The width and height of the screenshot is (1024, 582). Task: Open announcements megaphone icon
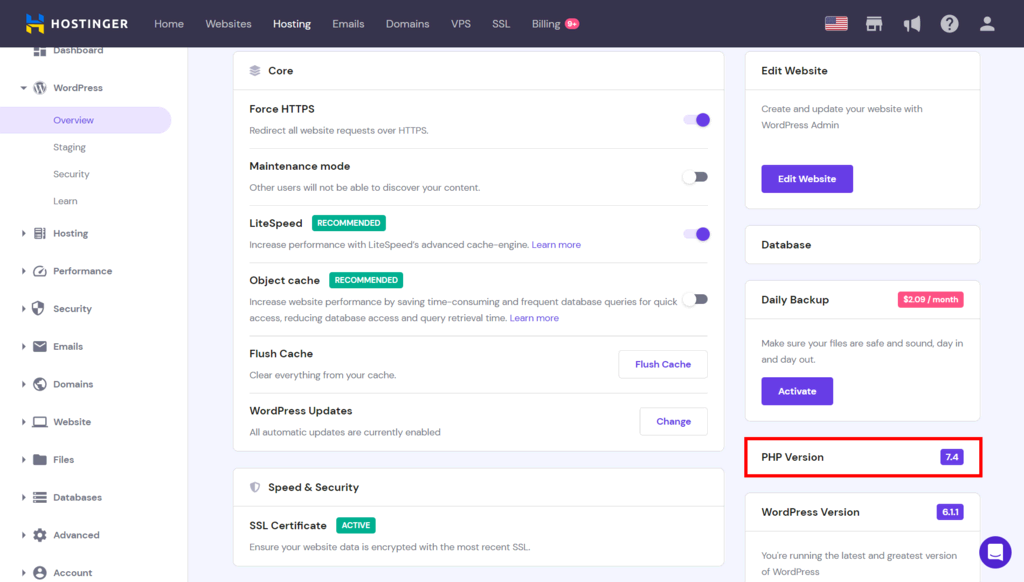[912, 24]
